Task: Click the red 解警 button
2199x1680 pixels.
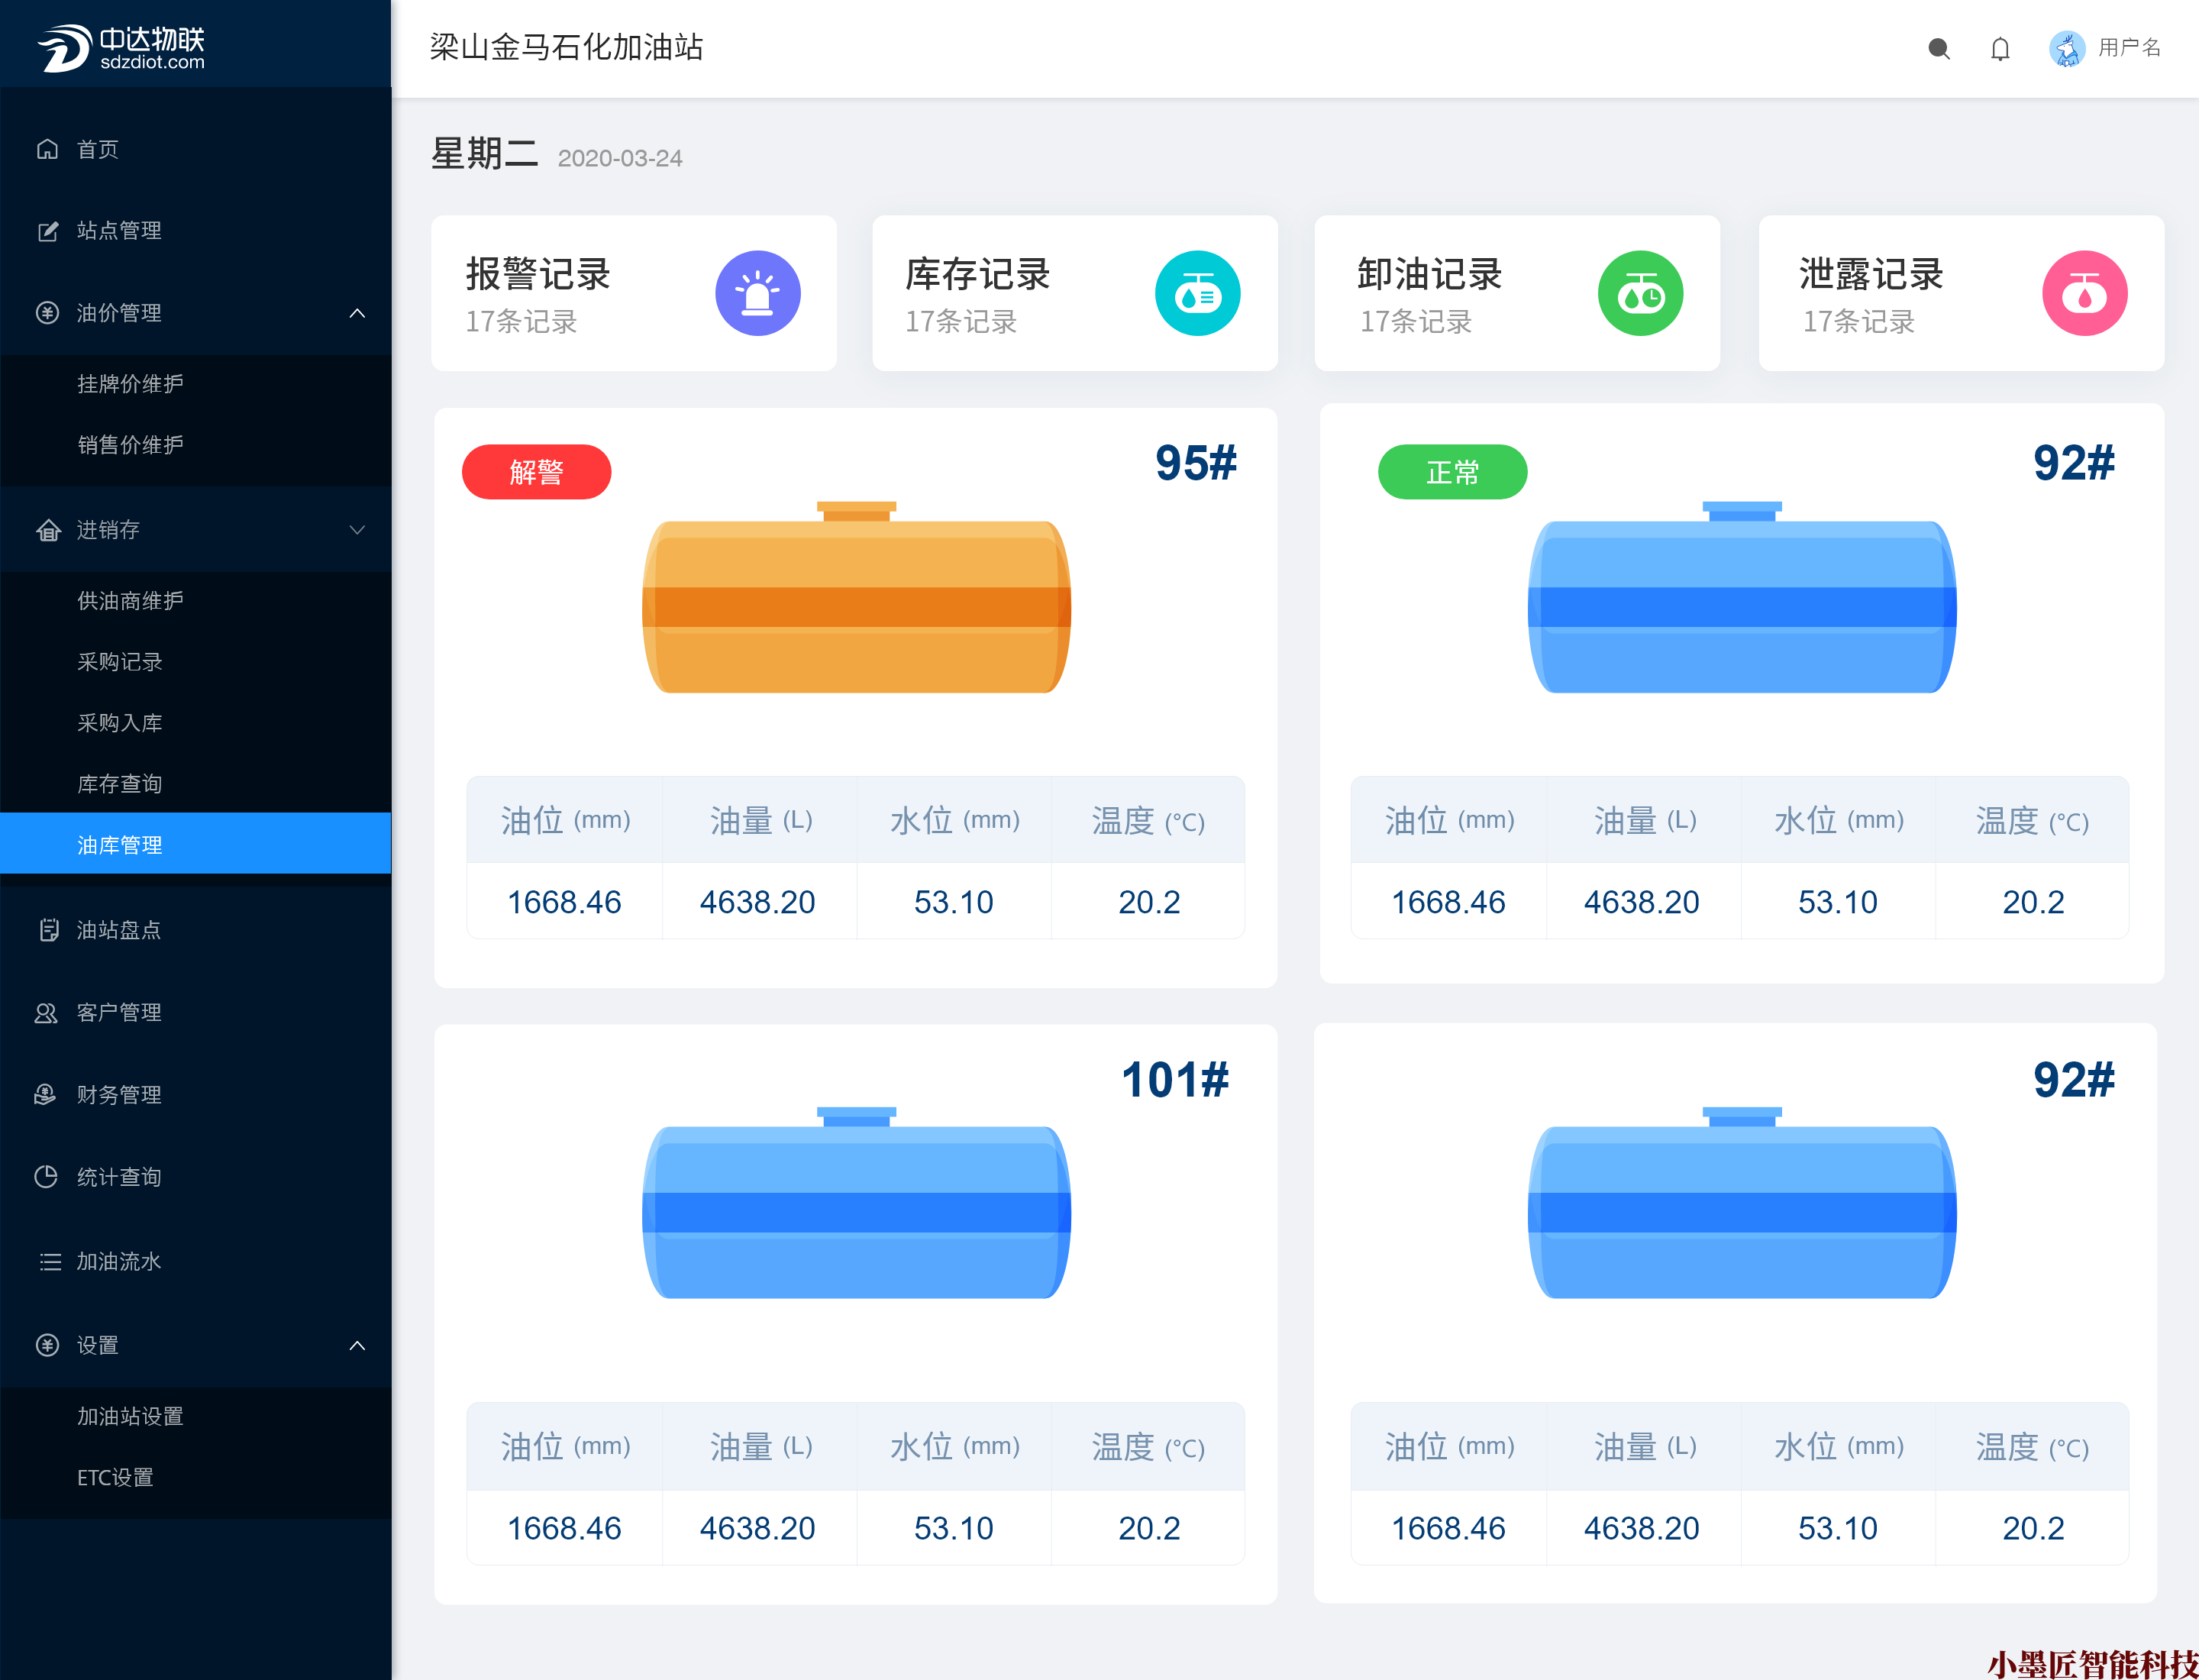Action: [x=536, y=472]
